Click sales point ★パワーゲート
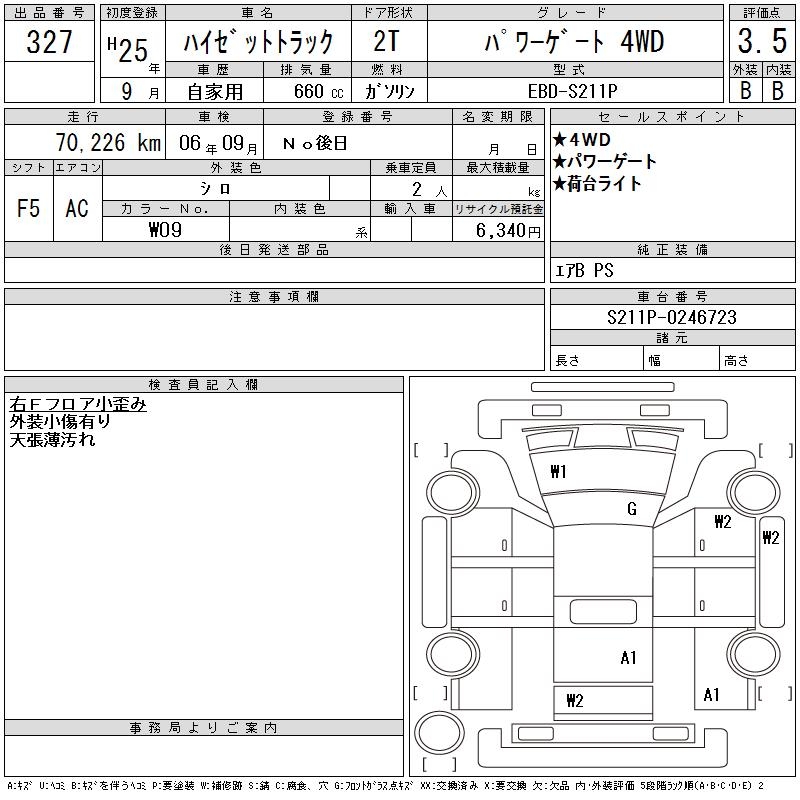The width and height of the screenshot is (800, 800). [x=604, y=161]
